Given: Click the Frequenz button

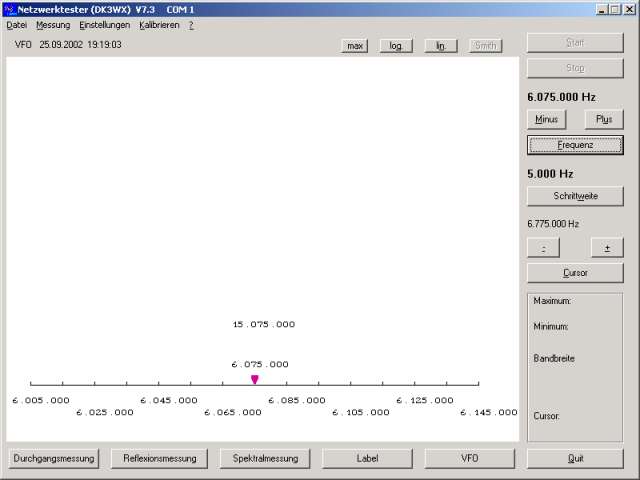Looking at the screenshot, I should point(575,145).
